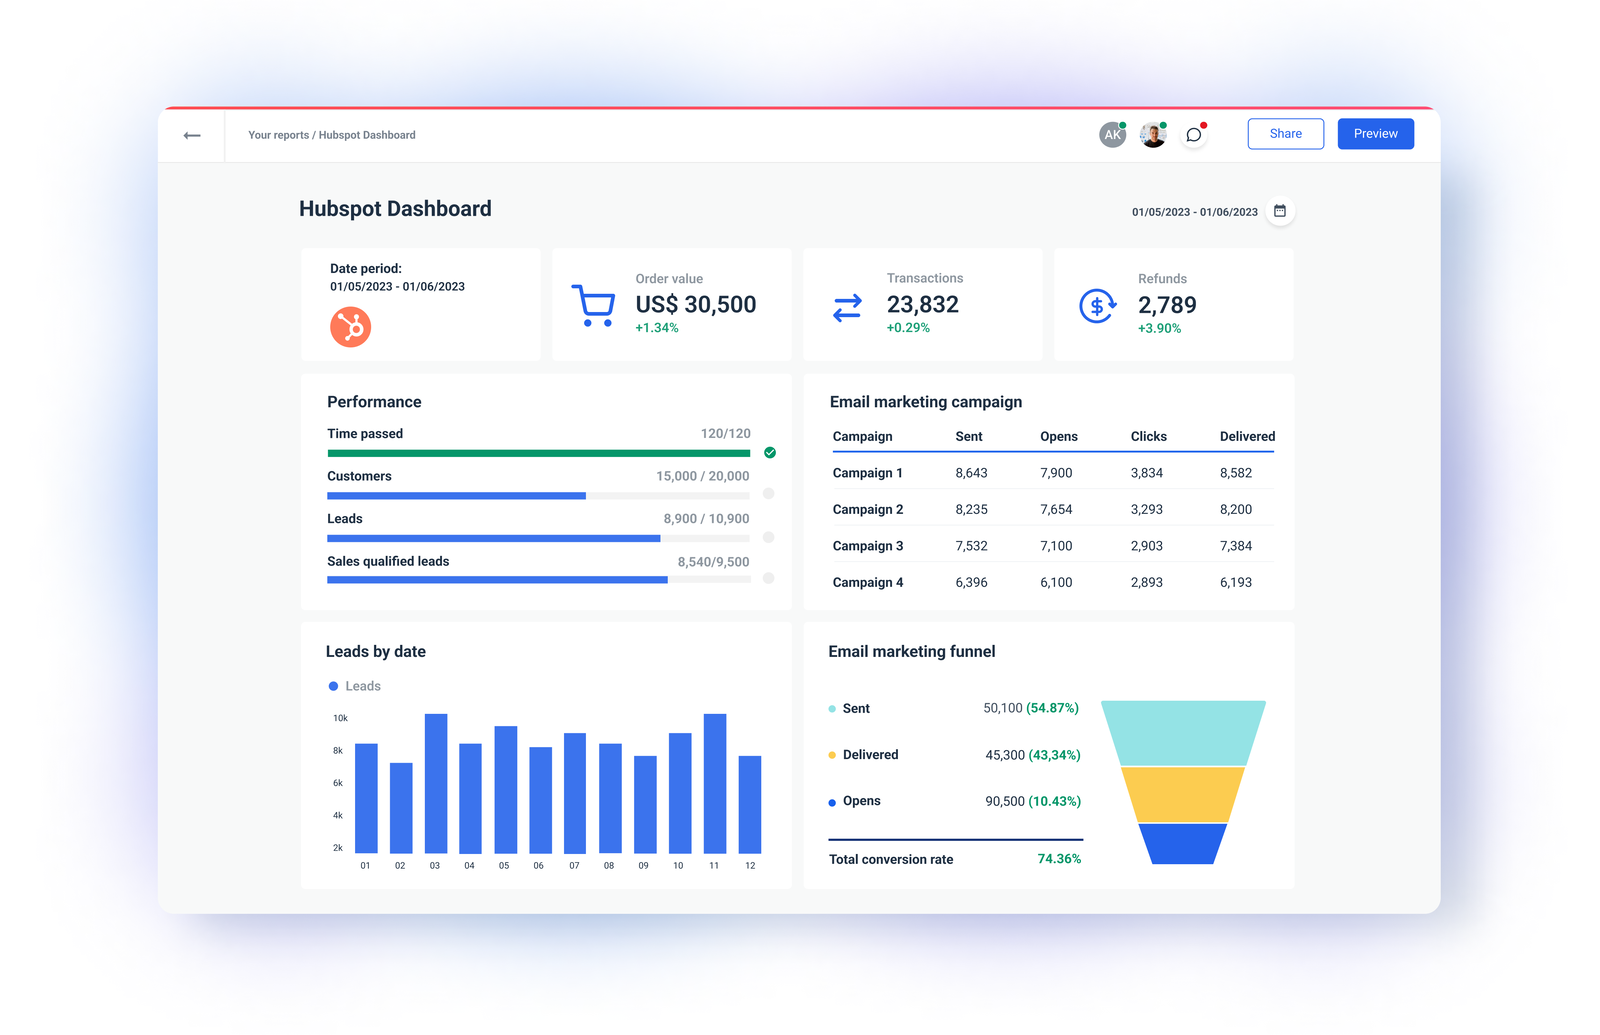Click the transactions arrows icon

coord(845,305)
